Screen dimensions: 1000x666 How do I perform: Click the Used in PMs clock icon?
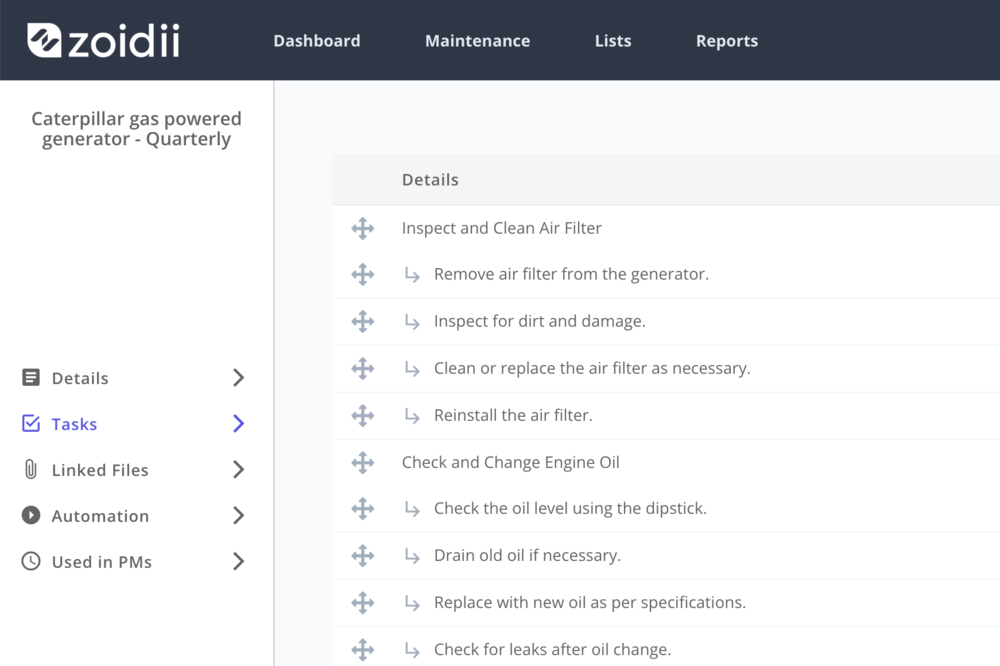point(31,561)
